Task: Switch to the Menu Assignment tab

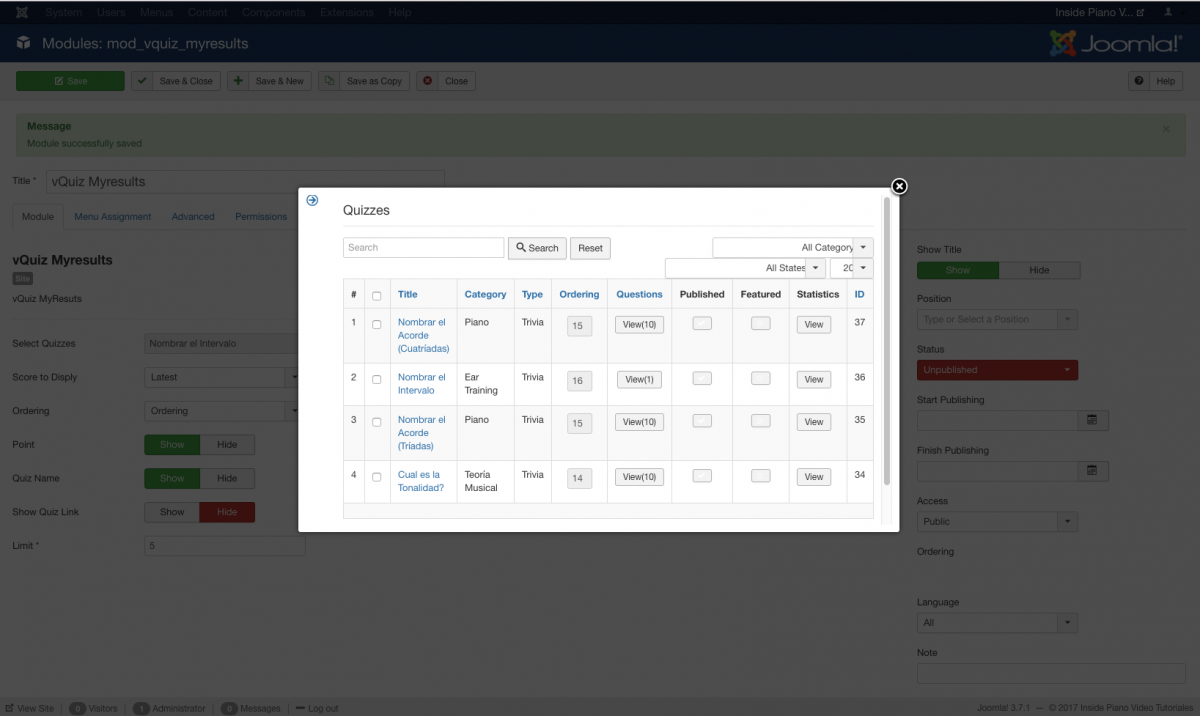Action: pyautogui.click(x=112, y=216)
